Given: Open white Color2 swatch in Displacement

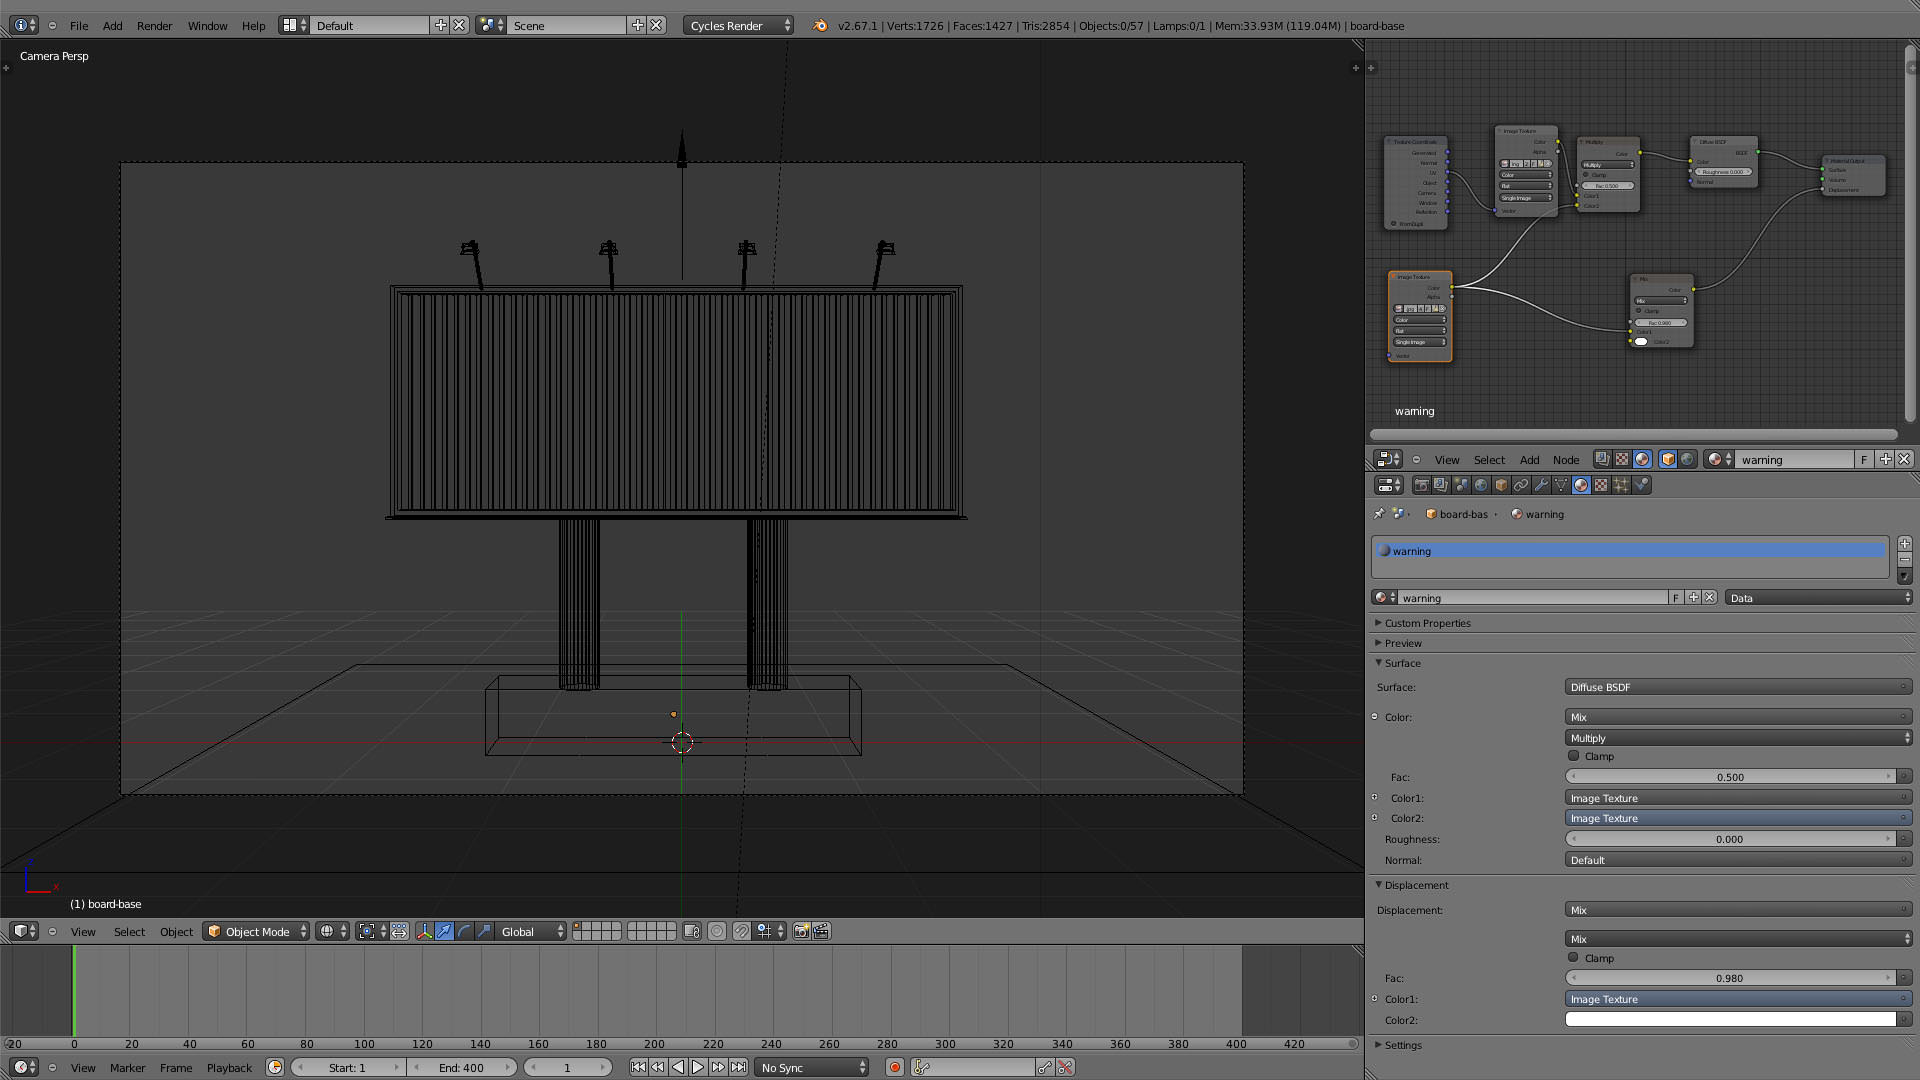Looking at the screenshot, I should 1730,1020.
